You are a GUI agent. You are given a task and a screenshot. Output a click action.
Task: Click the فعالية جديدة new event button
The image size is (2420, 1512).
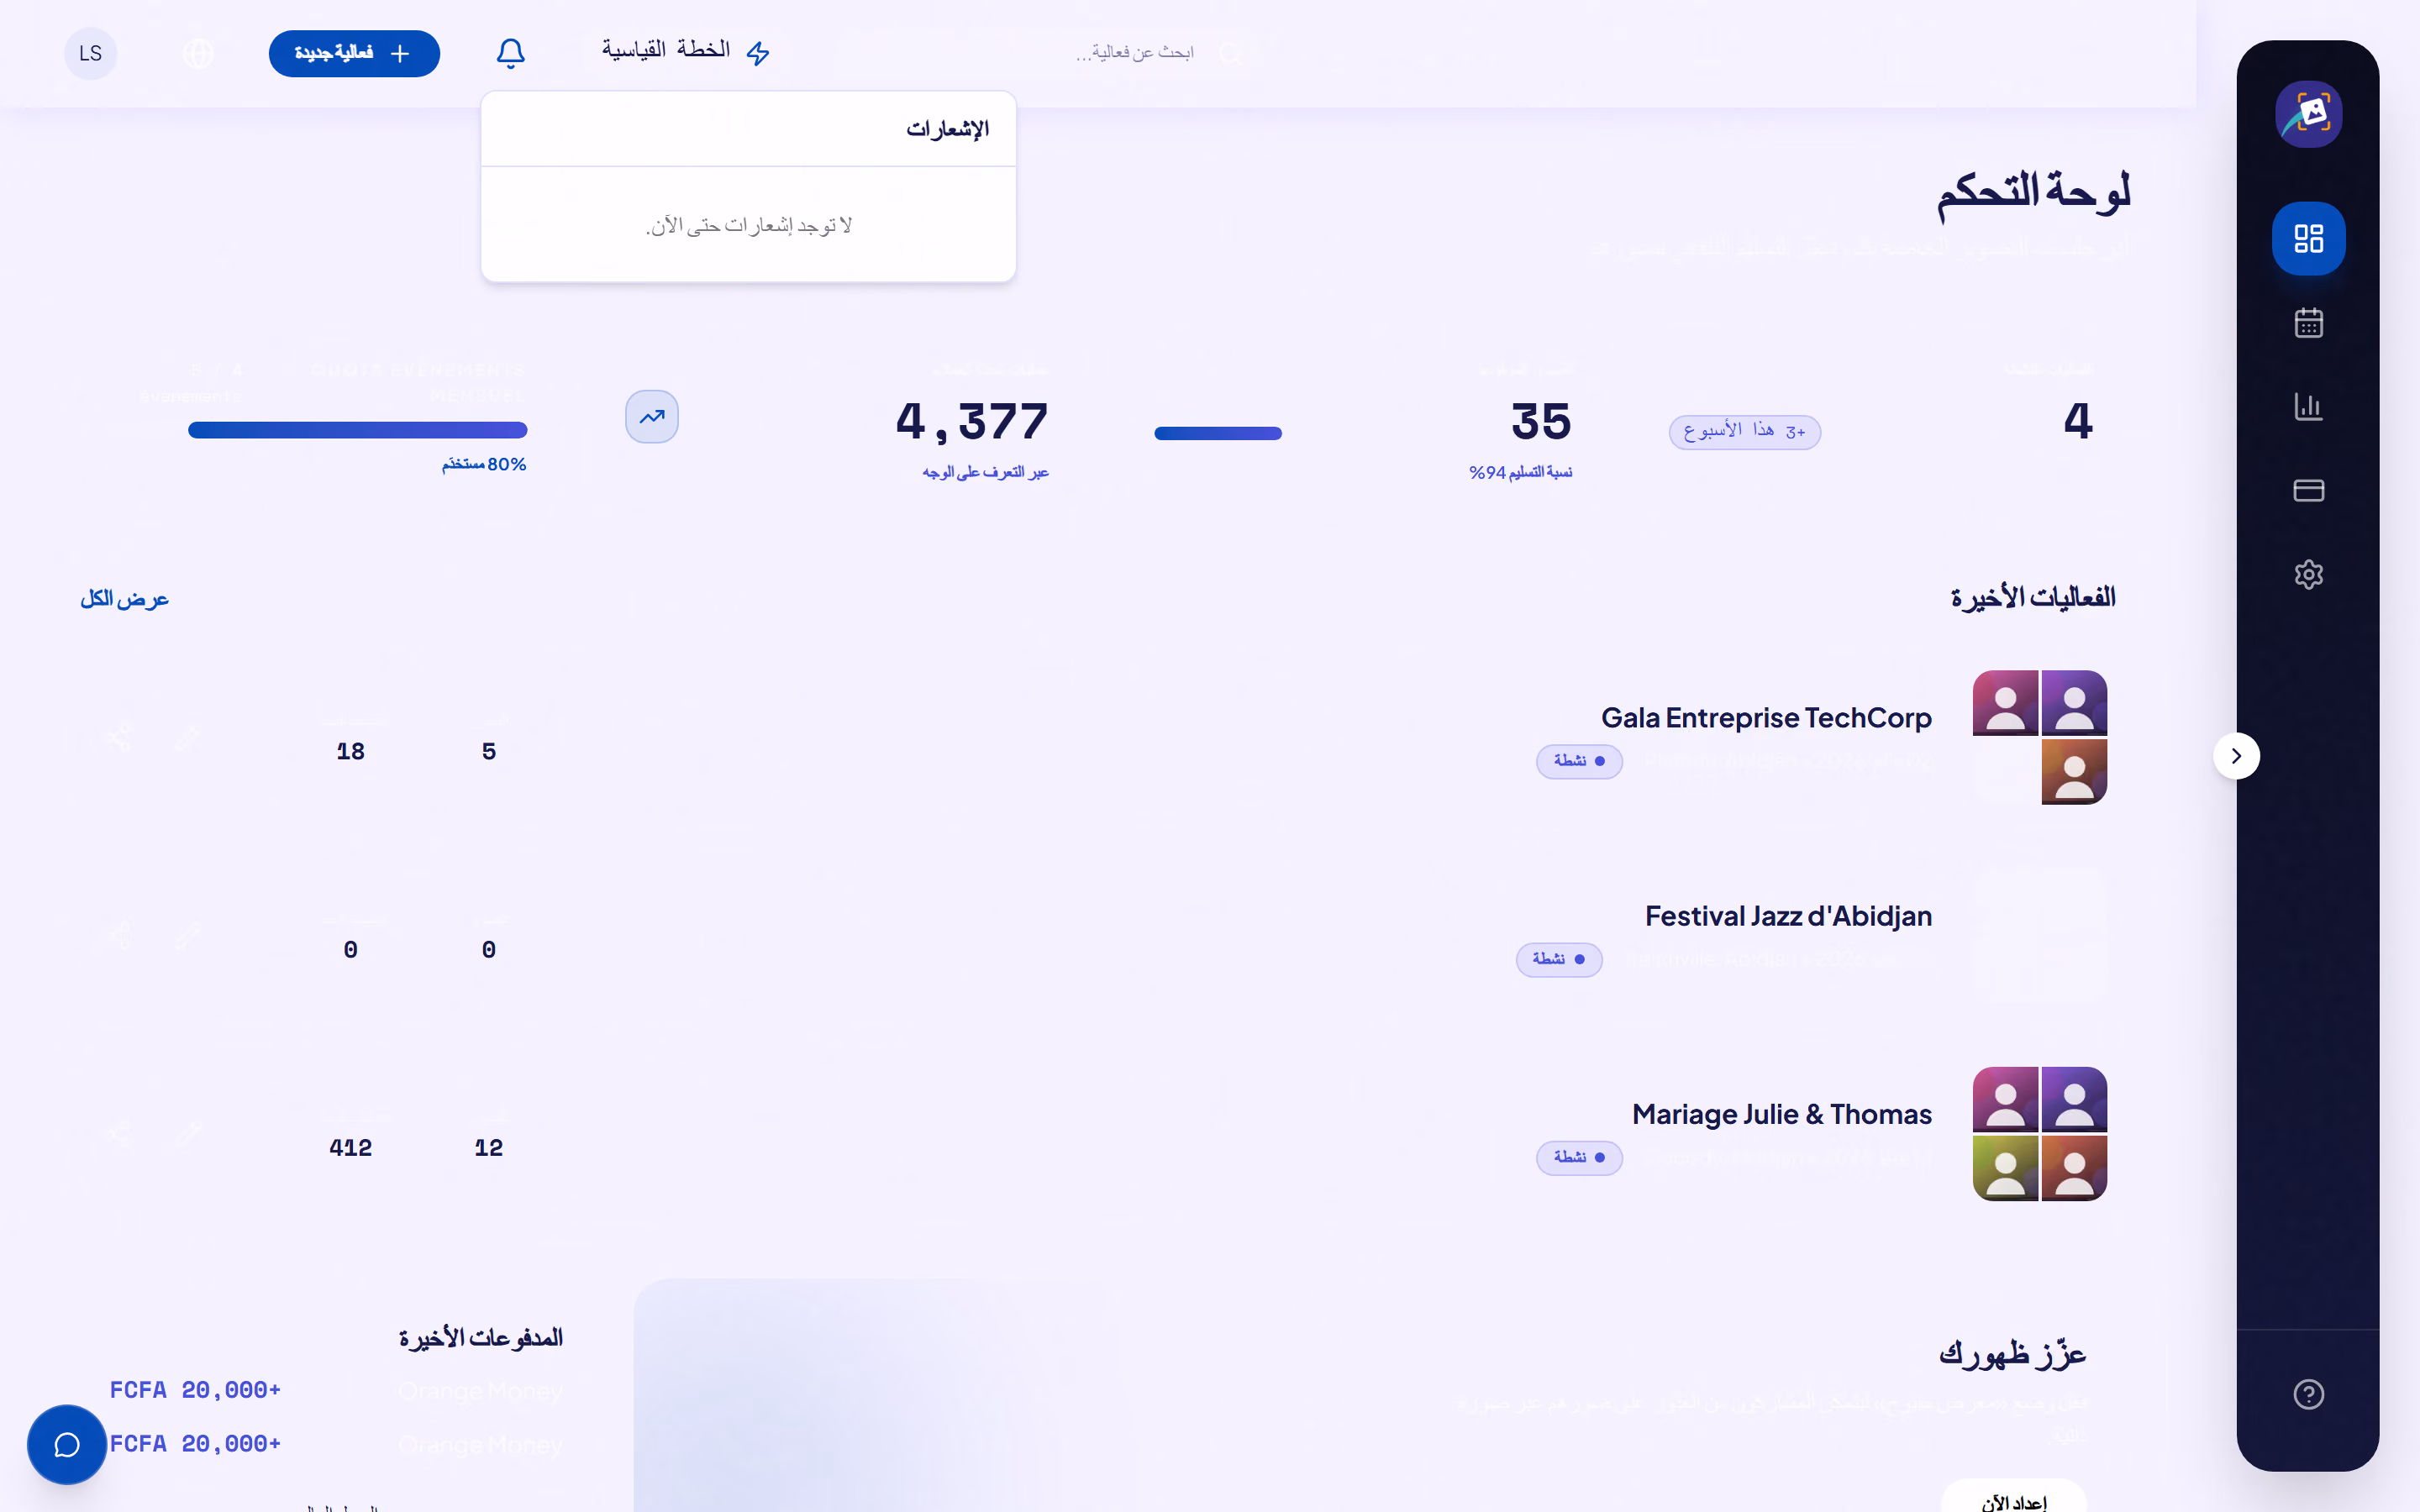click(354, 53)
